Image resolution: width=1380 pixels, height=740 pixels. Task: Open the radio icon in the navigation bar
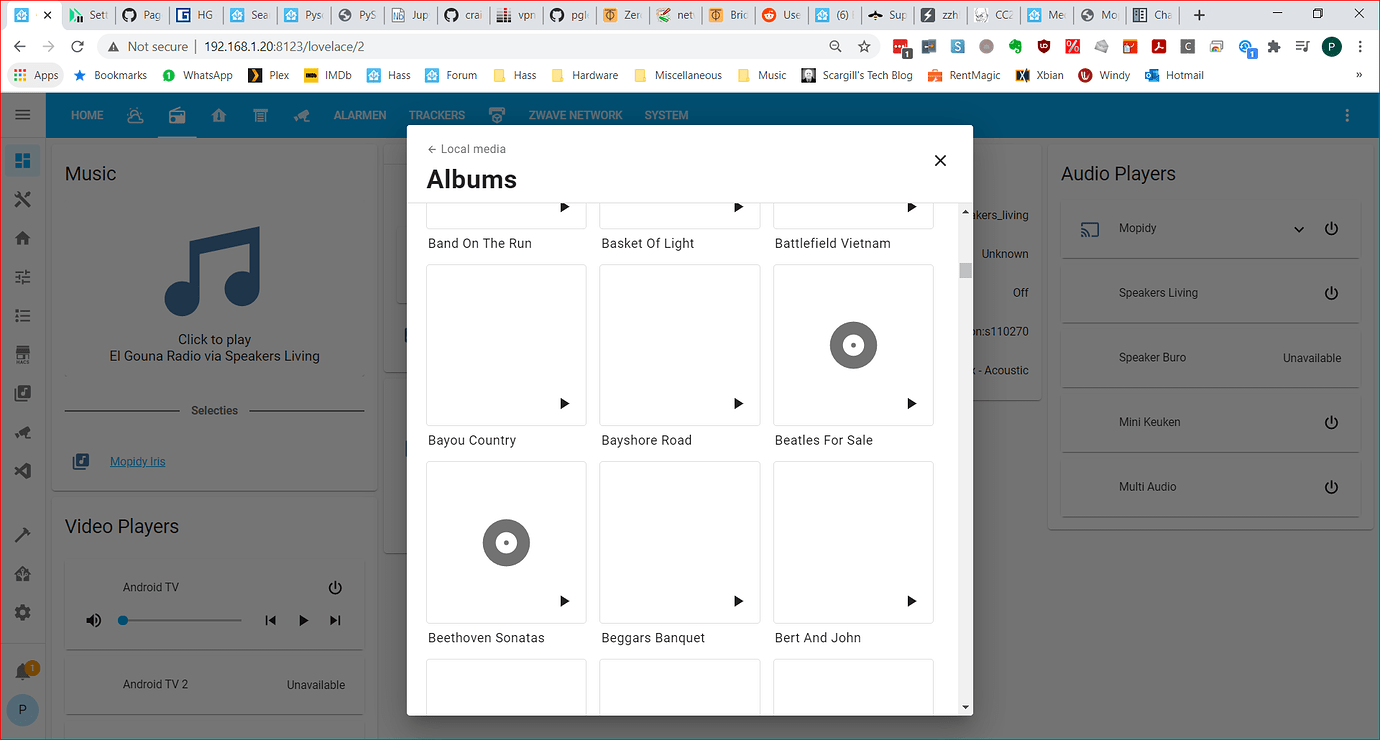(177, 115)
